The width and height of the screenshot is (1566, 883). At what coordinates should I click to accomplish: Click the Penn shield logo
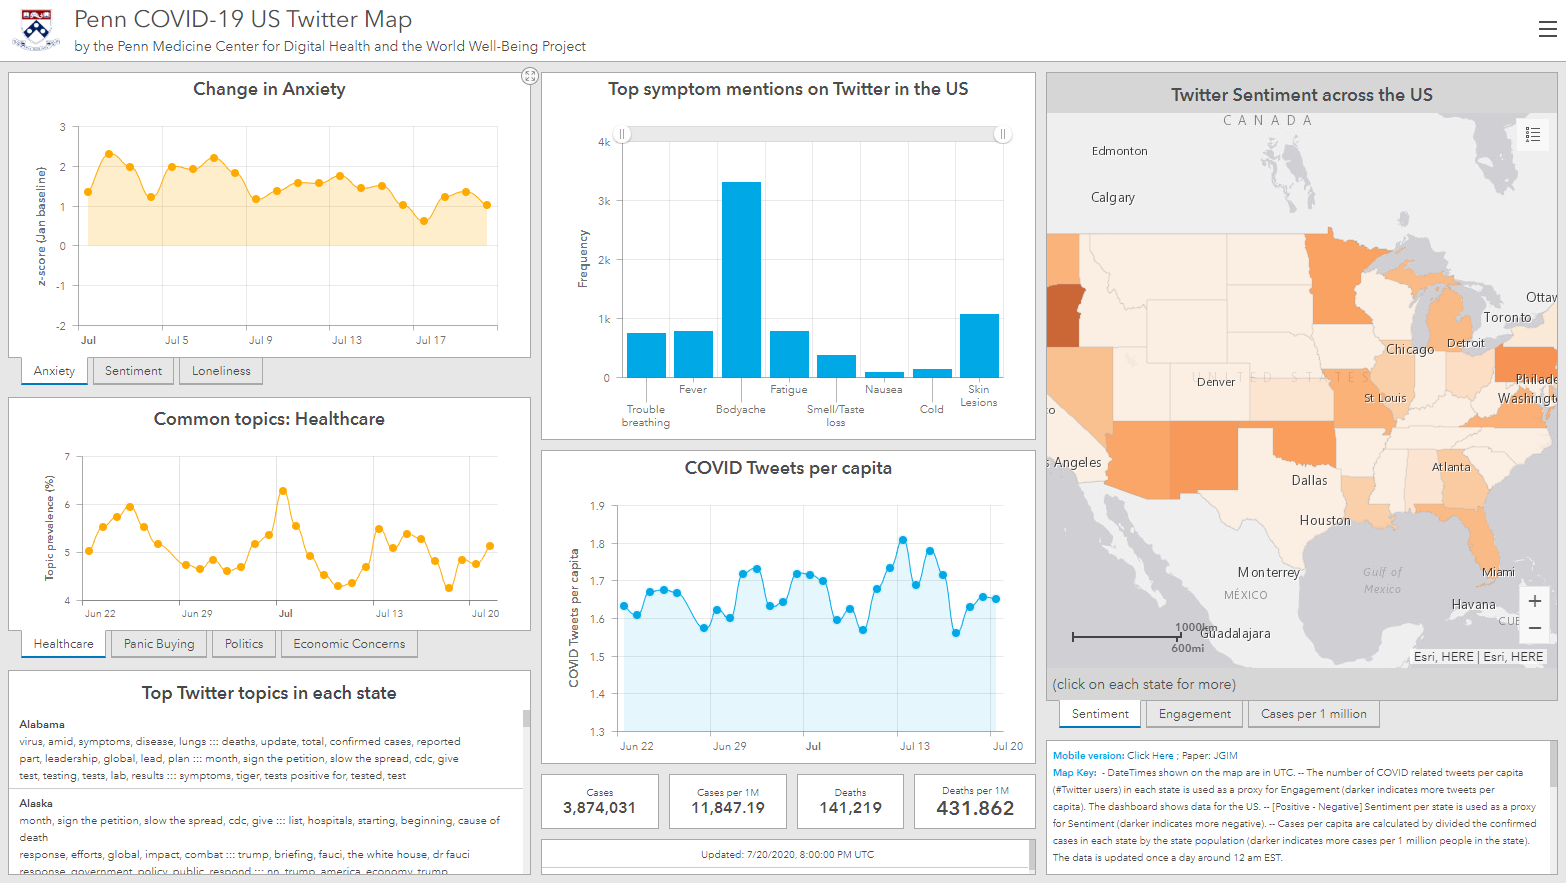pos(36,29)
